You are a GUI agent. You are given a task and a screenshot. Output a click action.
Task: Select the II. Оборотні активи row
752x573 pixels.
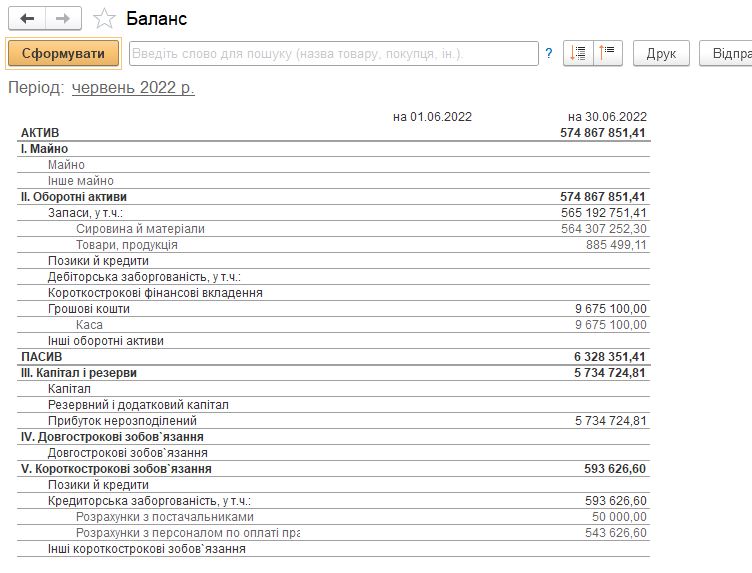tap(334, 197)
